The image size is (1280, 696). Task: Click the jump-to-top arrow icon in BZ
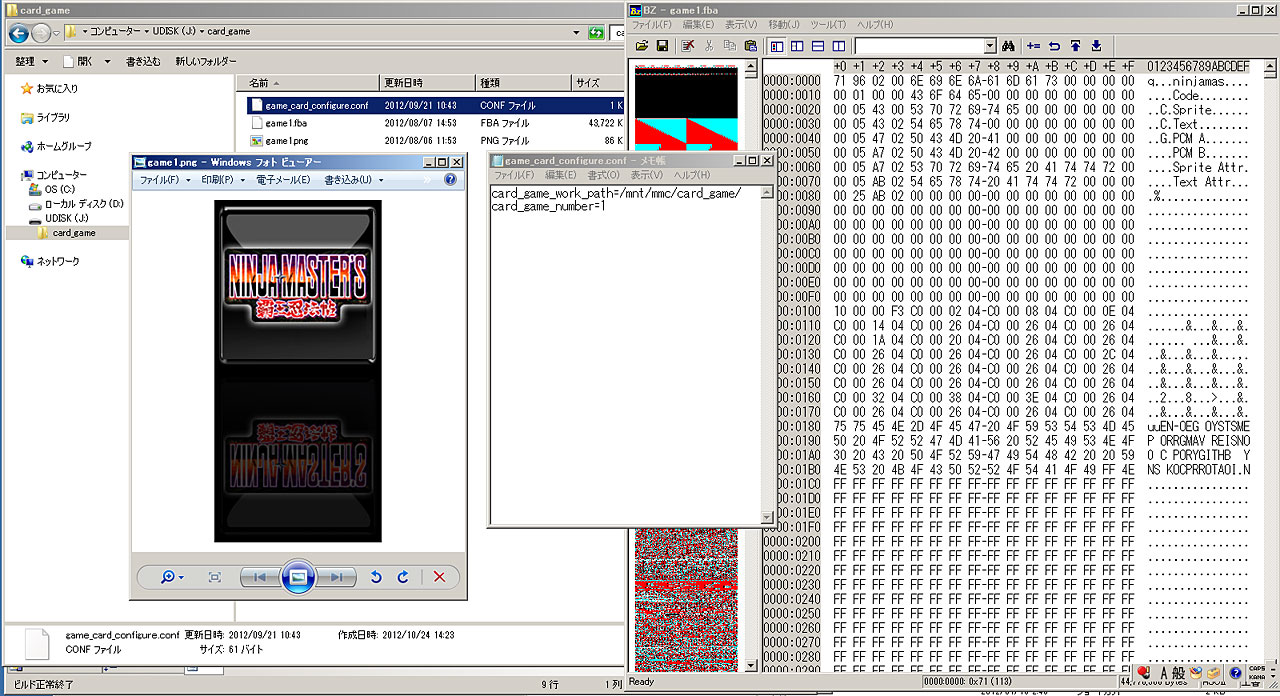(1075, 46)
